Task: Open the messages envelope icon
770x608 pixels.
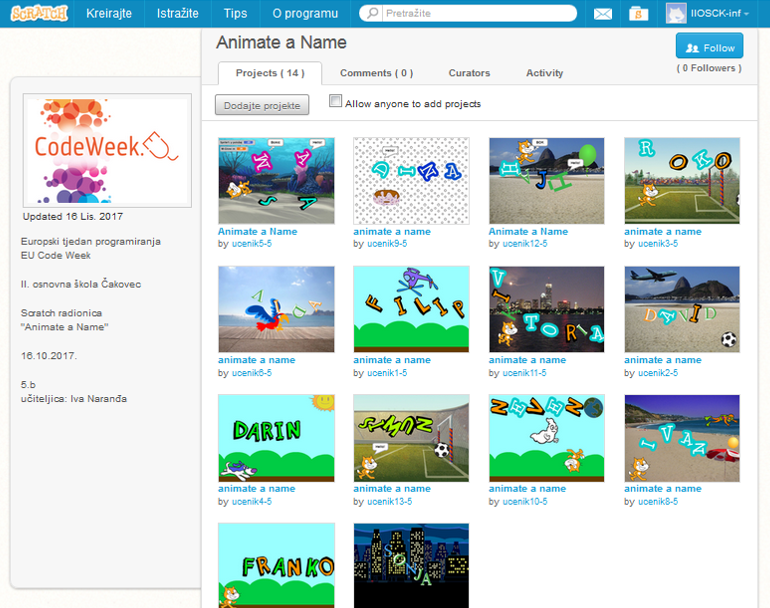Action: point(603,14)
